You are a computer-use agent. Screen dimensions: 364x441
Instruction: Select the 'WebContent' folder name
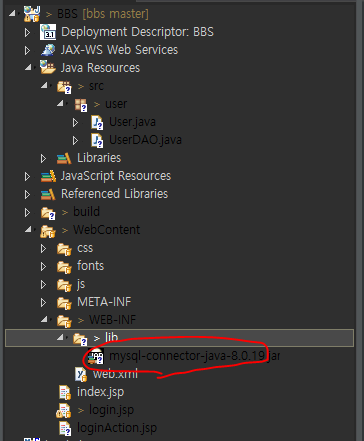(107, 230)
